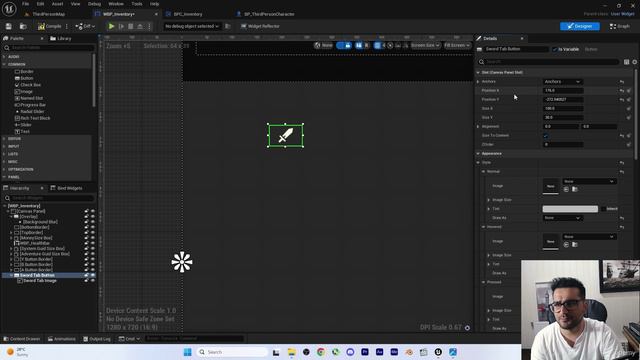Toggle visibility eye for Canvas Panel row

(x=93, y=211)
